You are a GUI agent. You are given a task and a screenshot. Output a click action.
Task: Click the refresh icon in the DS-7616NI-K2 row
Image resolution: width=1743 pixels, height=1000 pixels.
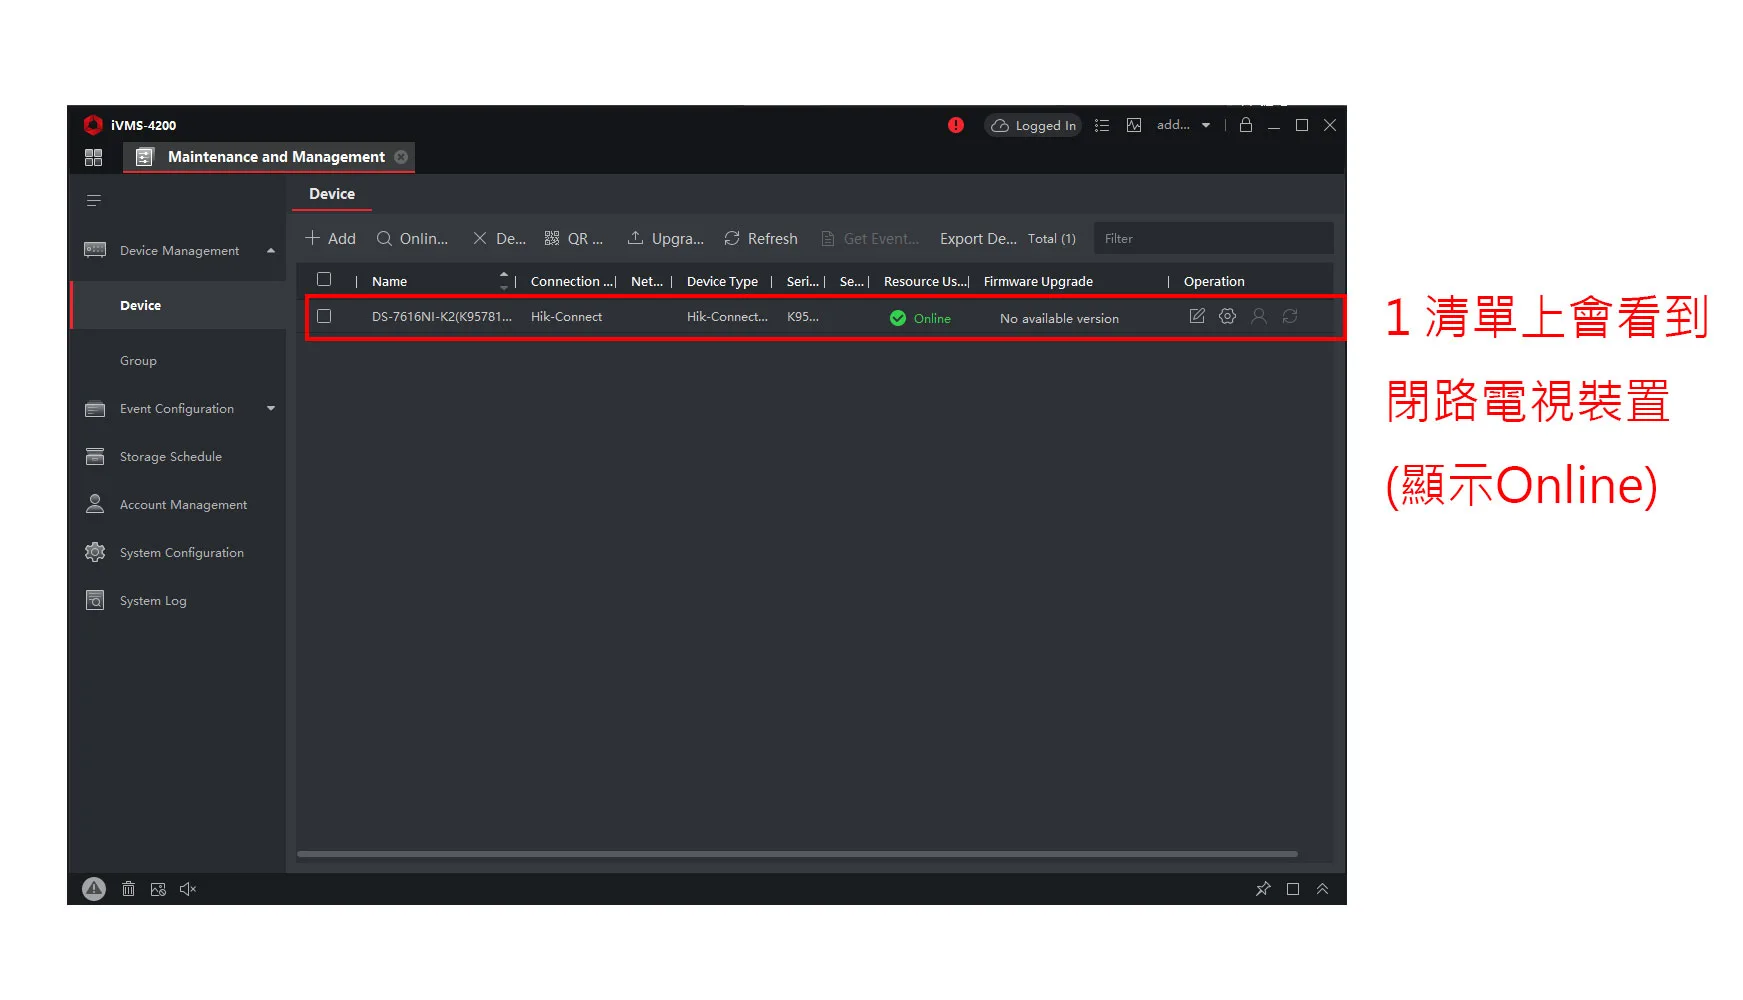click(x=1290, y=316)
